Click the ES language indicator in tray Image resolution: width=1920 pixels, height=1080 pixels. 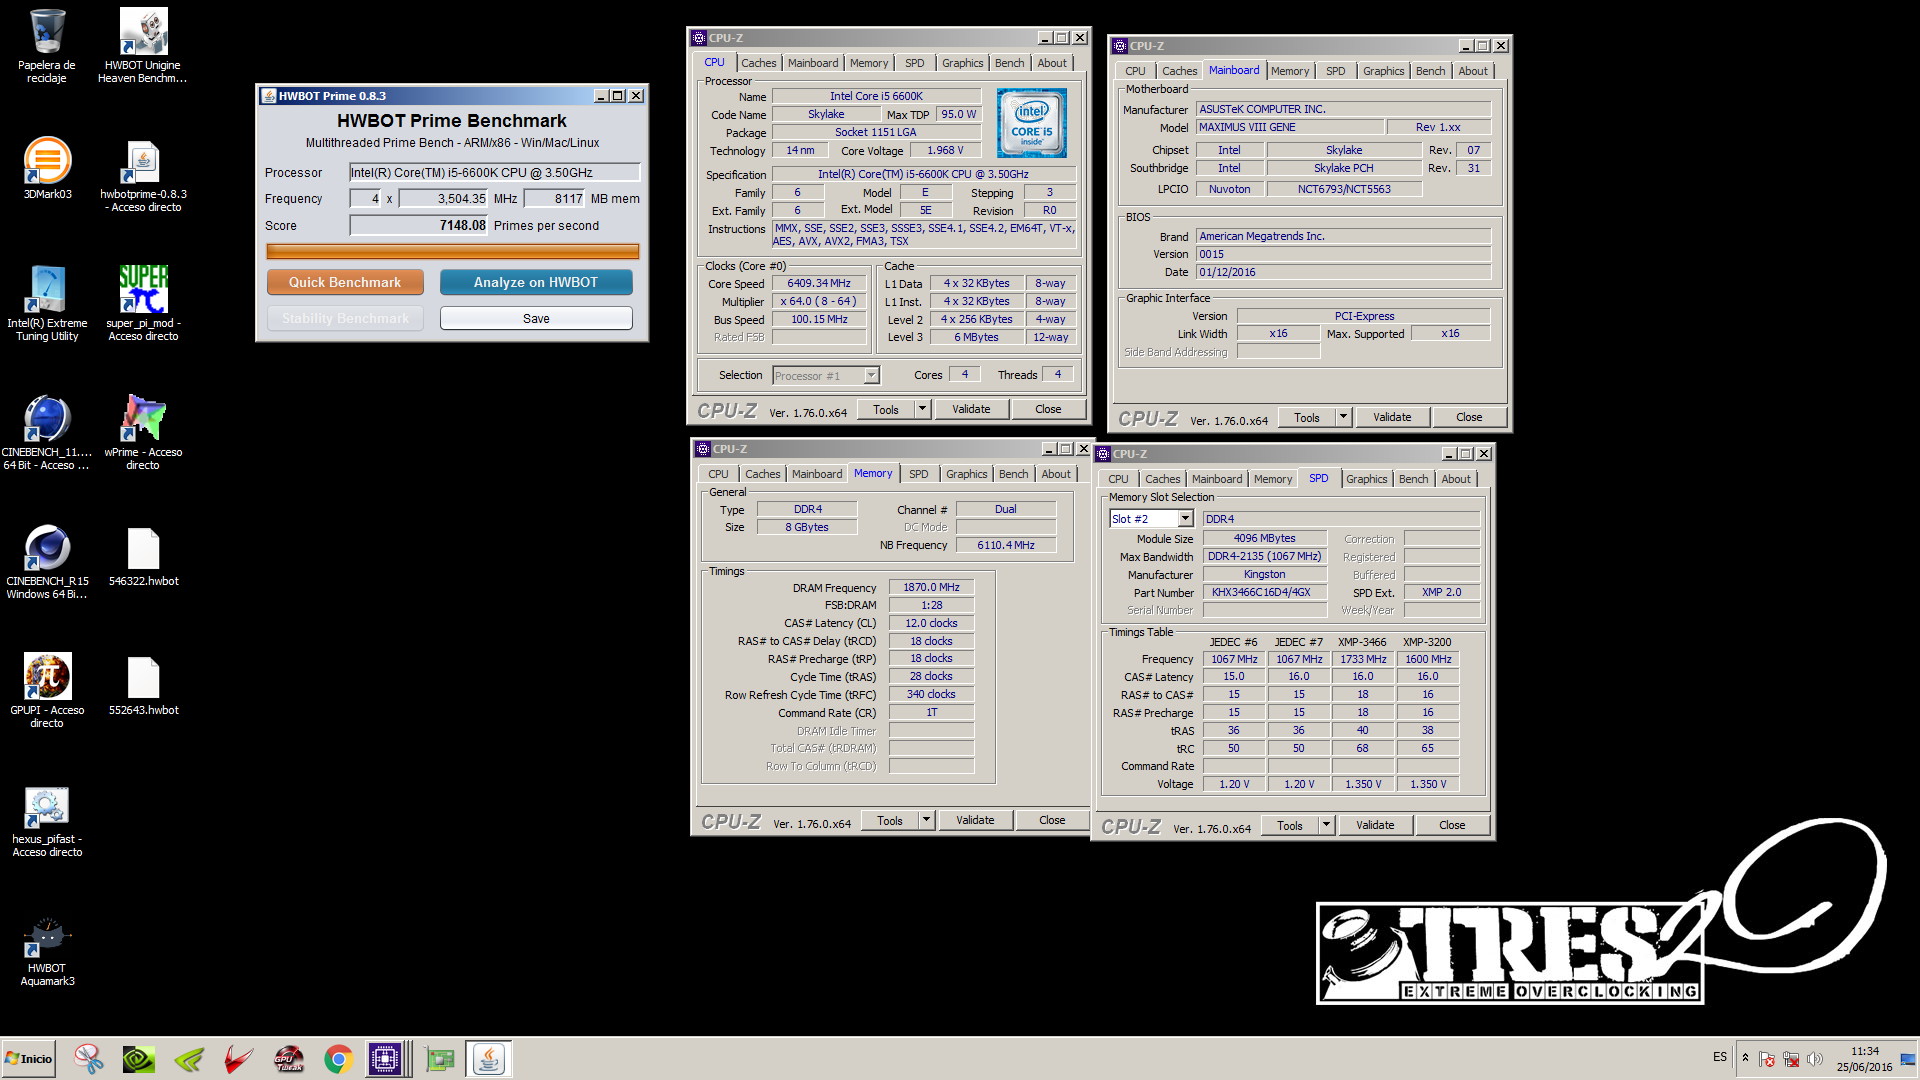[1720, 1058]
